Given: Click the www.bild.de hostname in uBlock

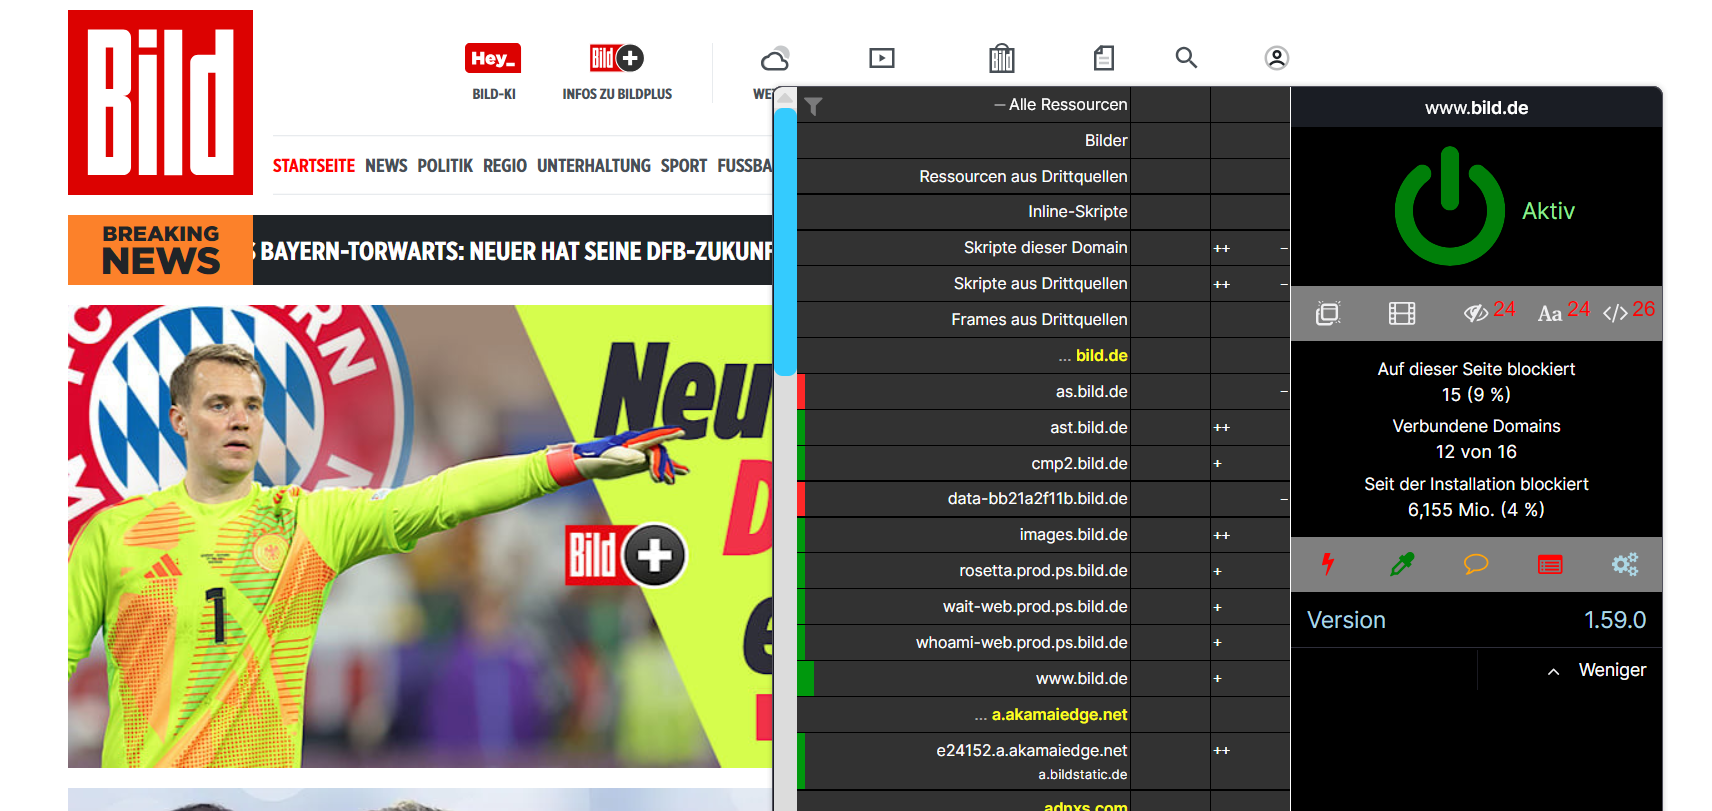Looking at the screenshot, I should pyautogui.click(x=1476, y=108).
